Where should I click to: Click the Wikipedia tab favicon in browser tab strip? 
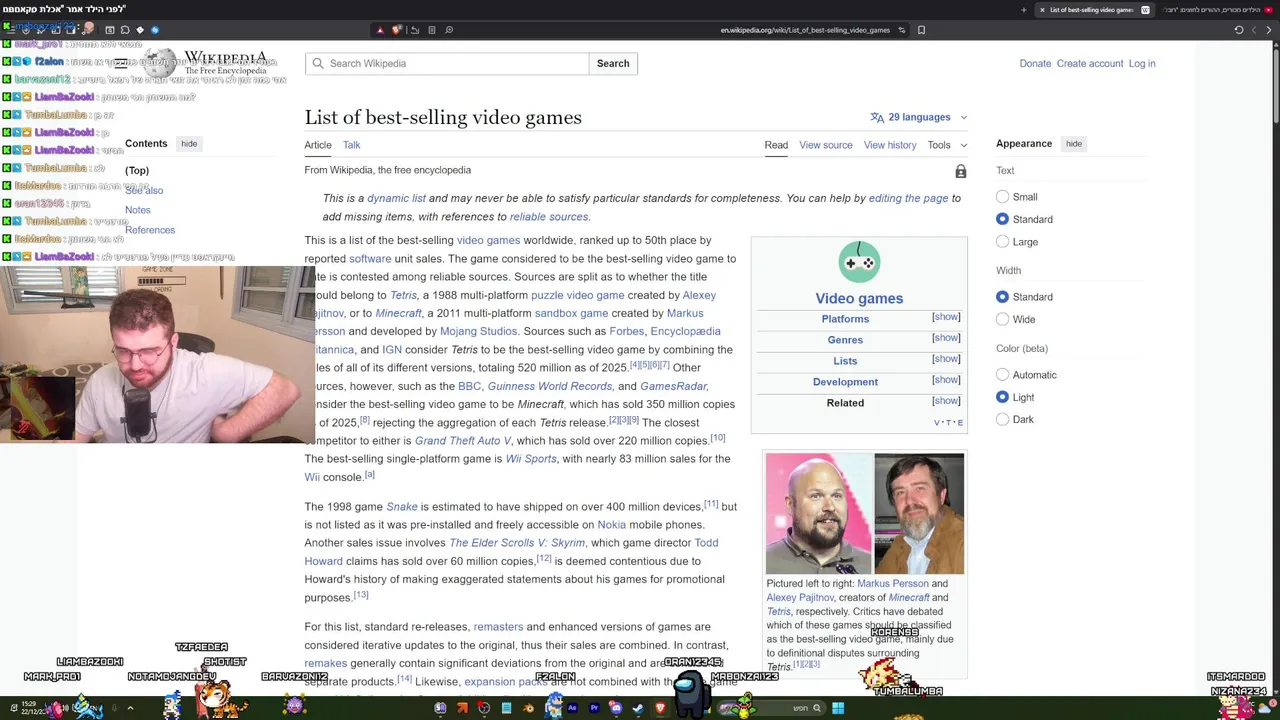pos(1145,10)
